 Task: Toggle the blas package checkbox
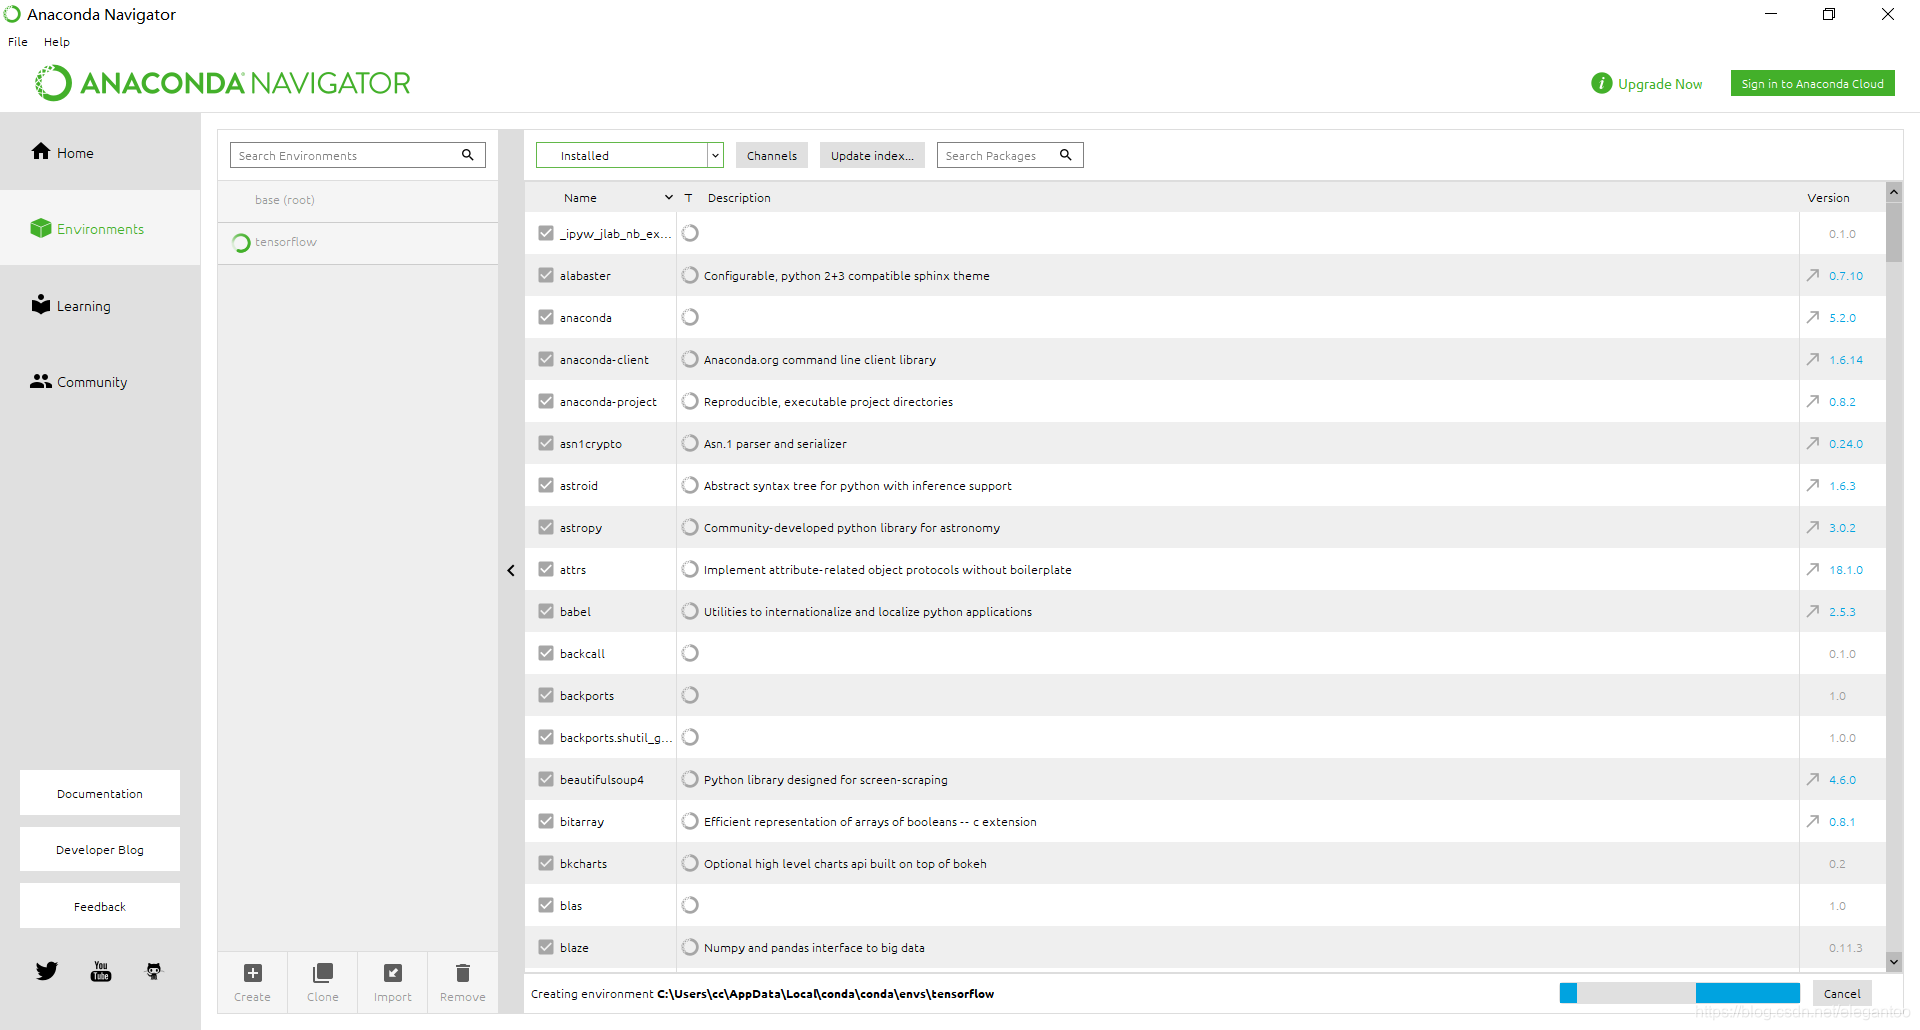point(546,905)
